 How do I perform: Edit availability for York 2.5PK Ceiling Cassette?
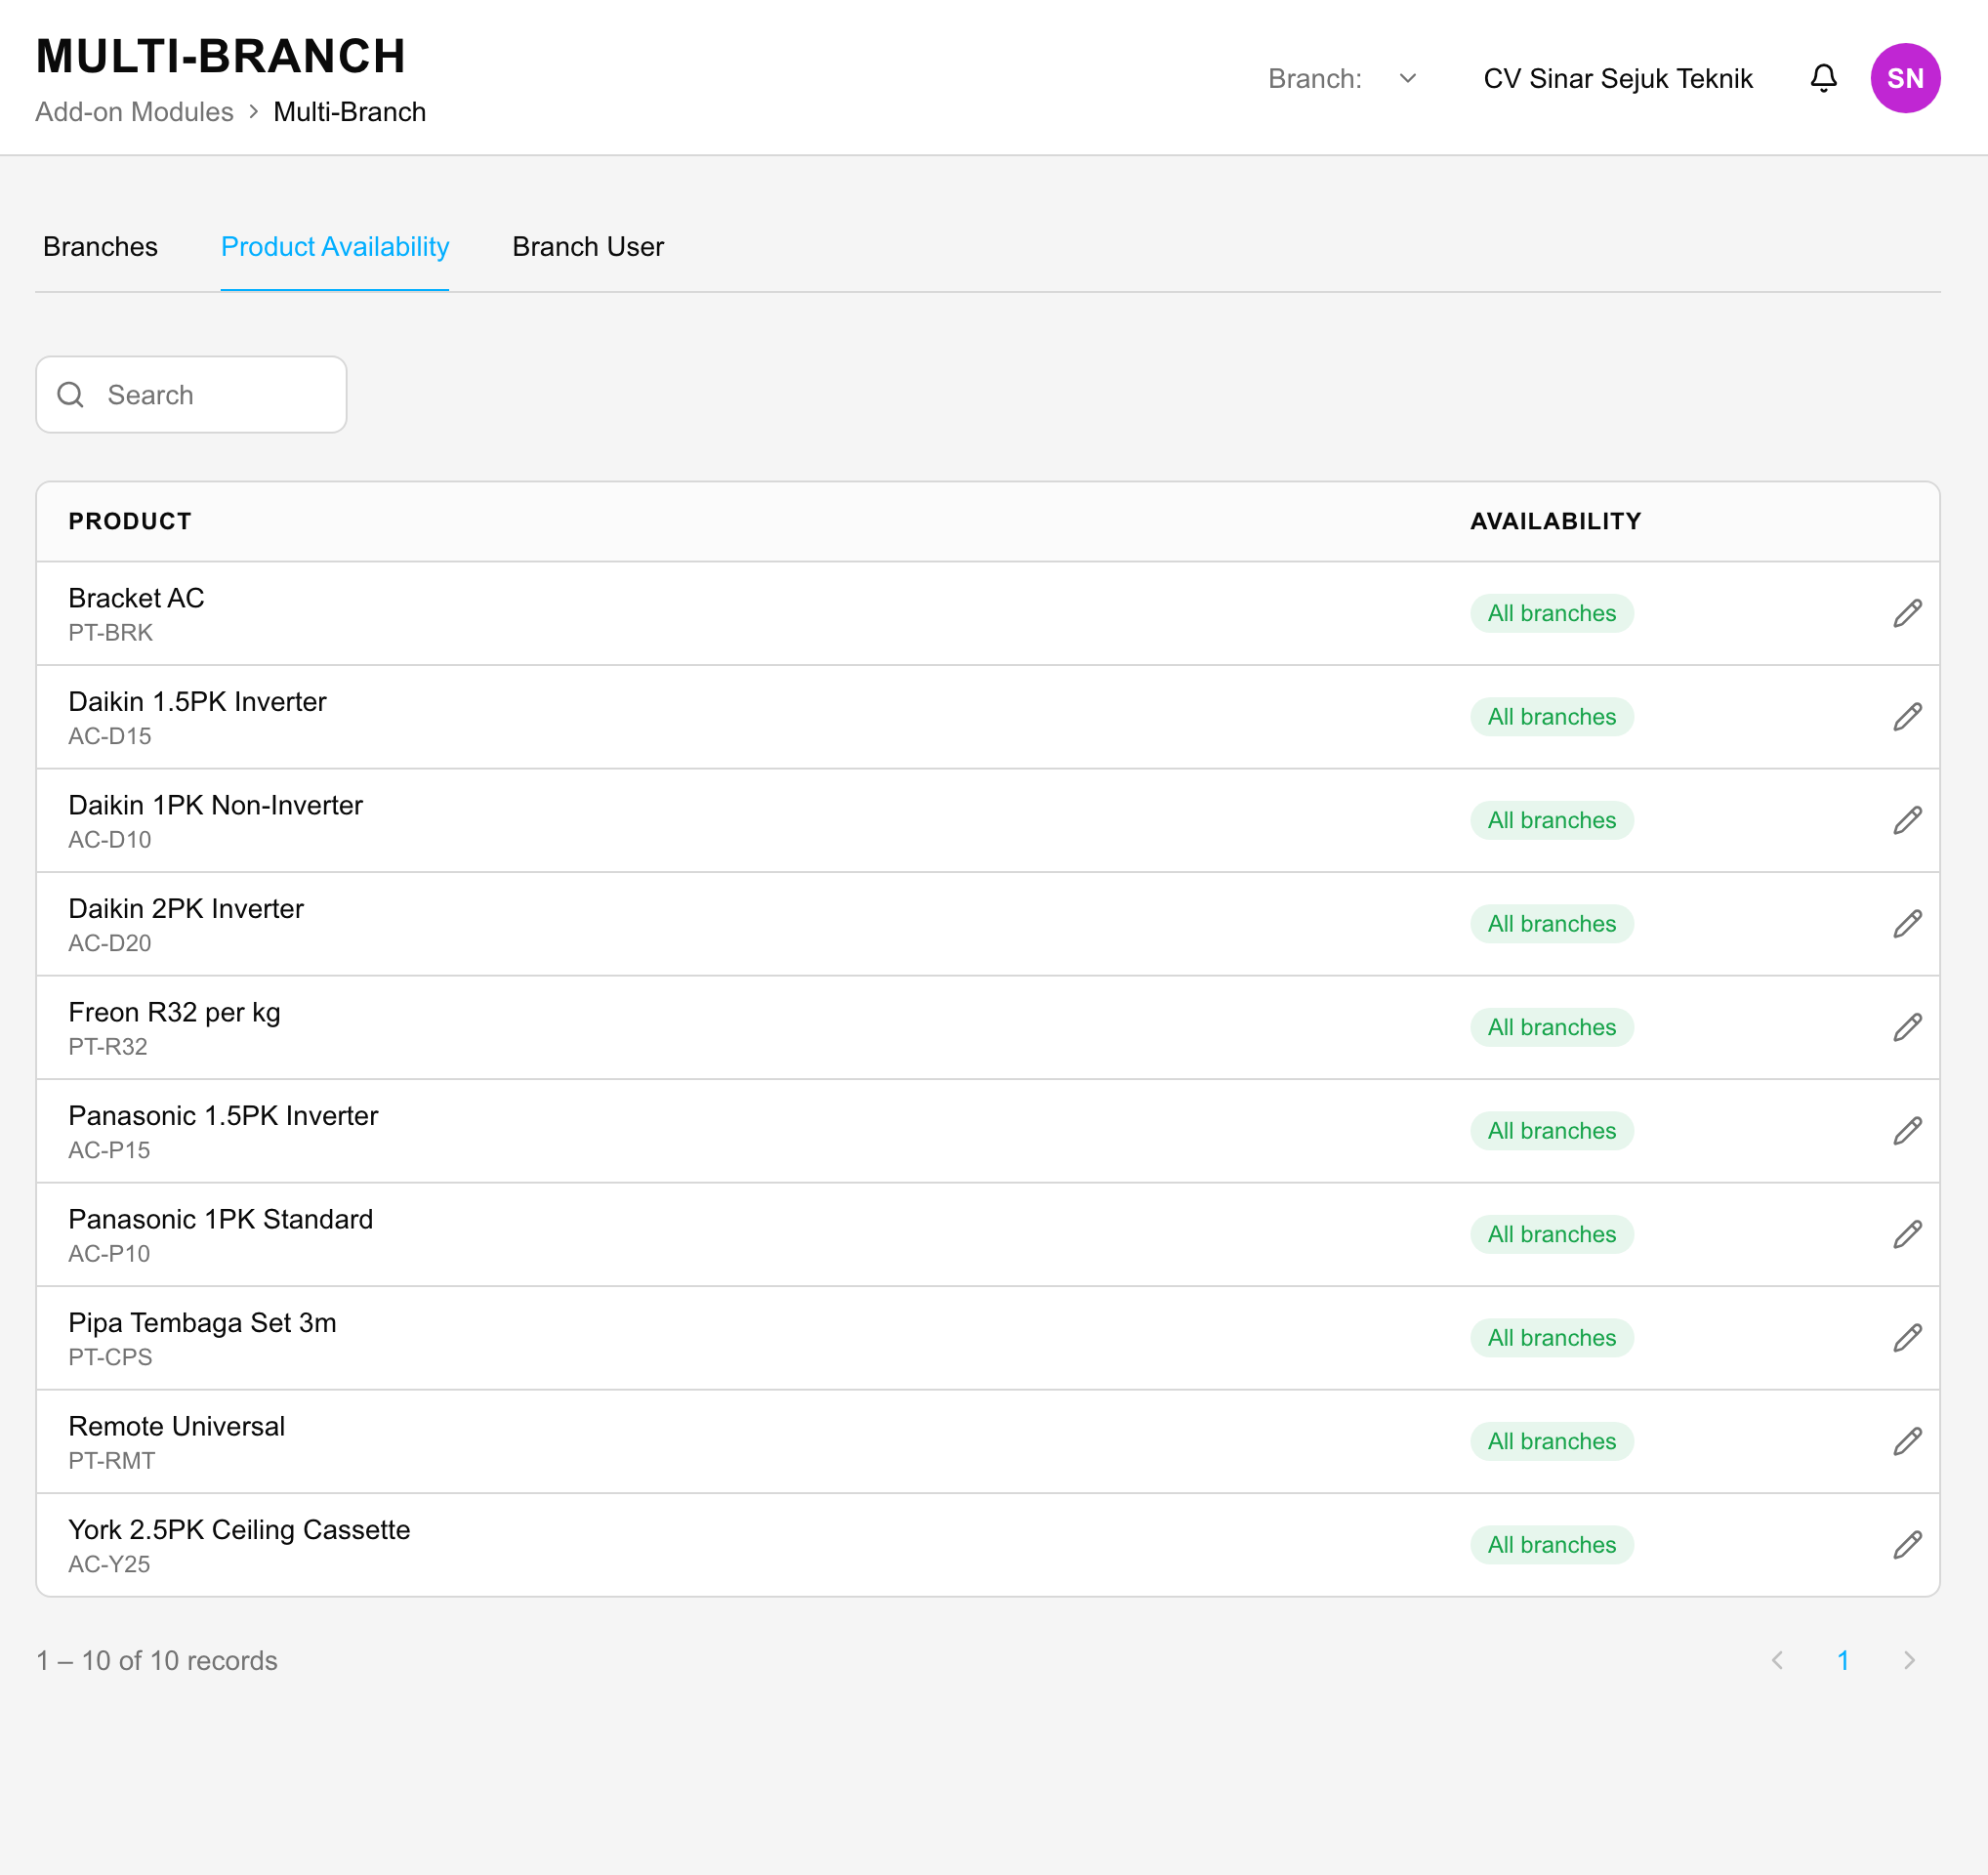(1907, 1545)
